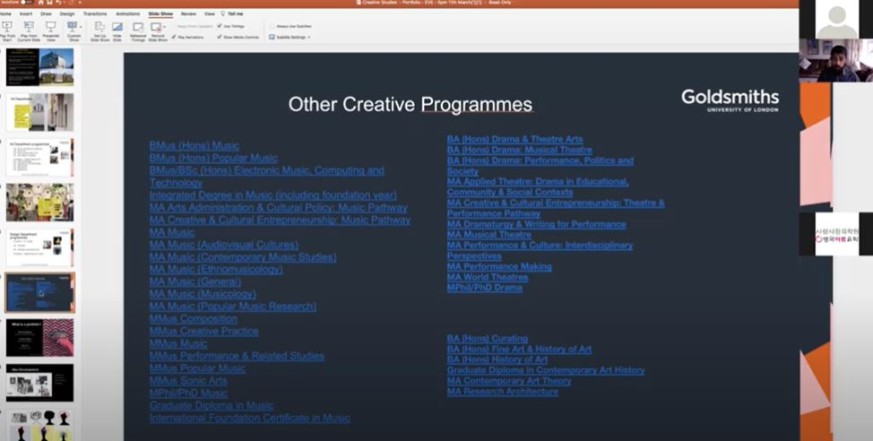
Task: Click the Other Creative Programmes slide title
Action: (x=410, y=104)
